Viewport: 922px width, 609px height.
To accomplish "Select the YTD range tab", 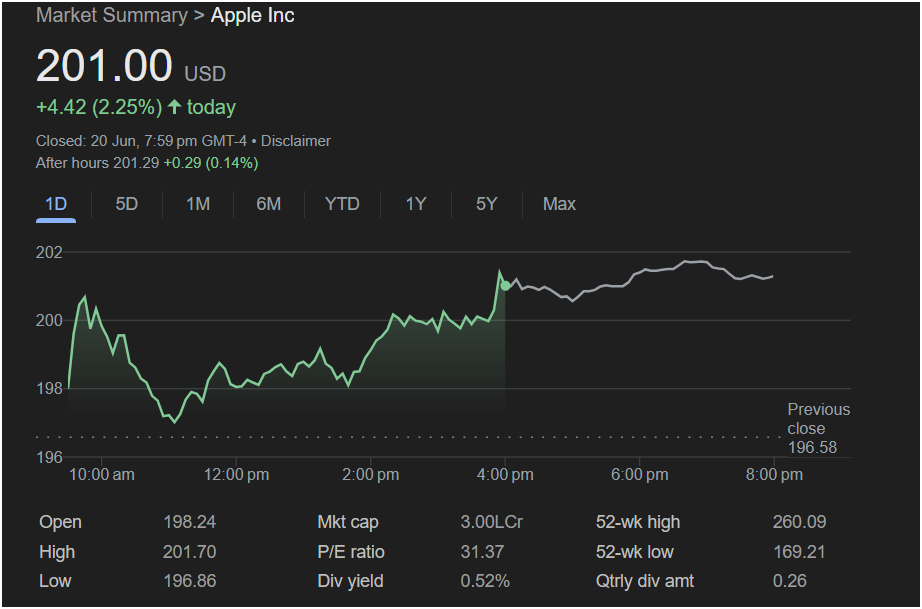I will [342, 204].
